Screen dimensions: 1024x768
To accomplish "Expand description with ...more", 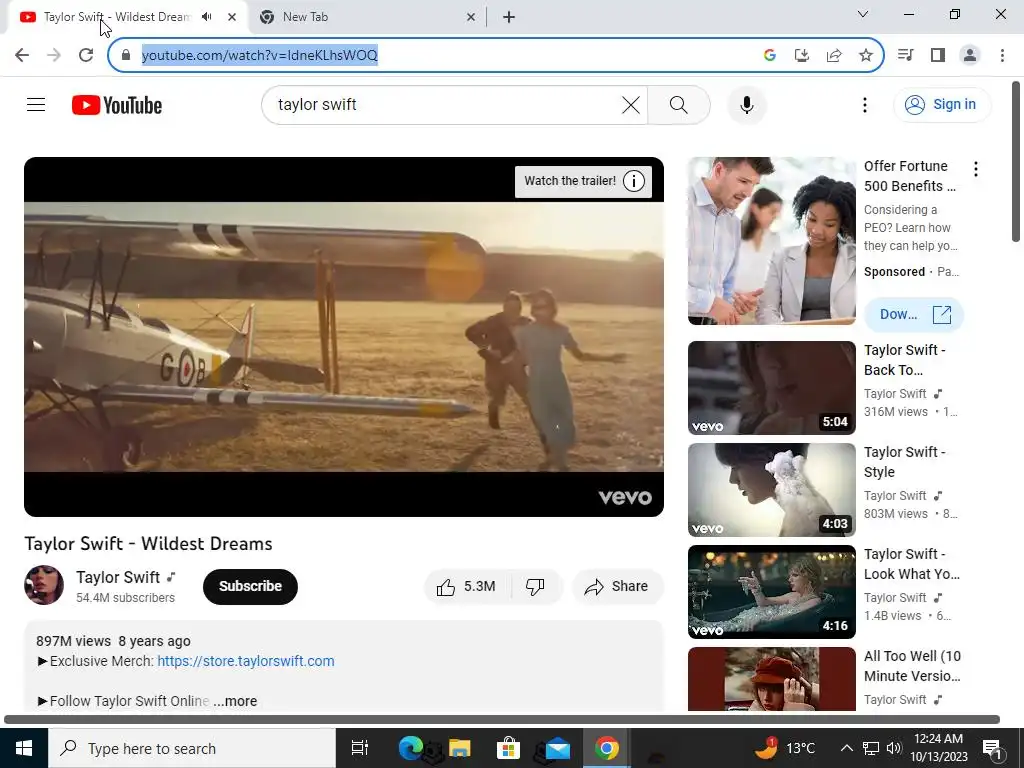I will (x=235, y=701).
